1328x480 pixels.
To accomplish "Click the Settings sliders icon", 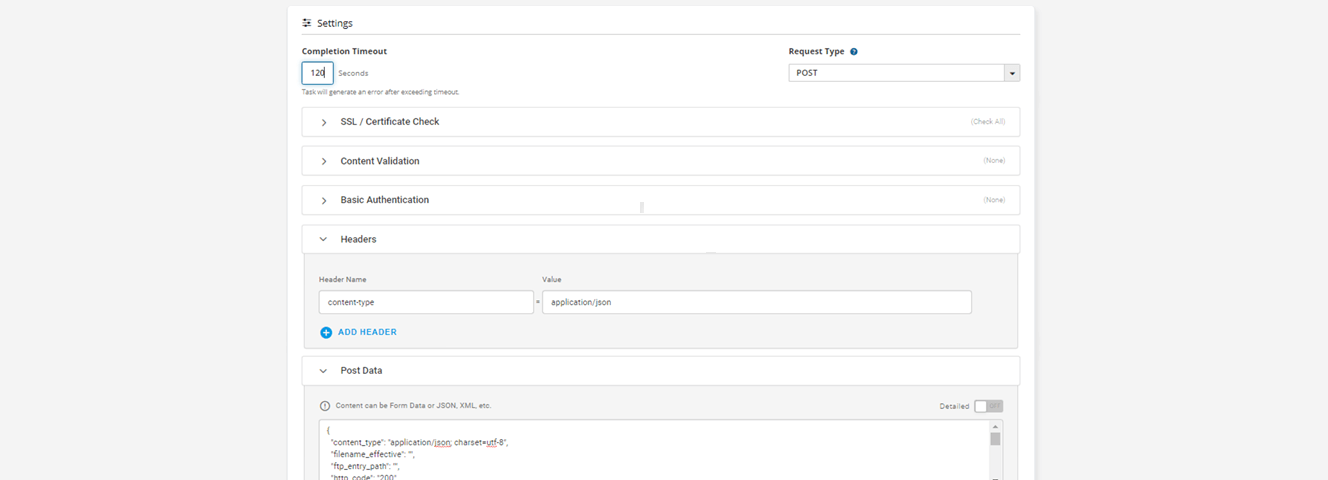I will click(x=307, y=23).
